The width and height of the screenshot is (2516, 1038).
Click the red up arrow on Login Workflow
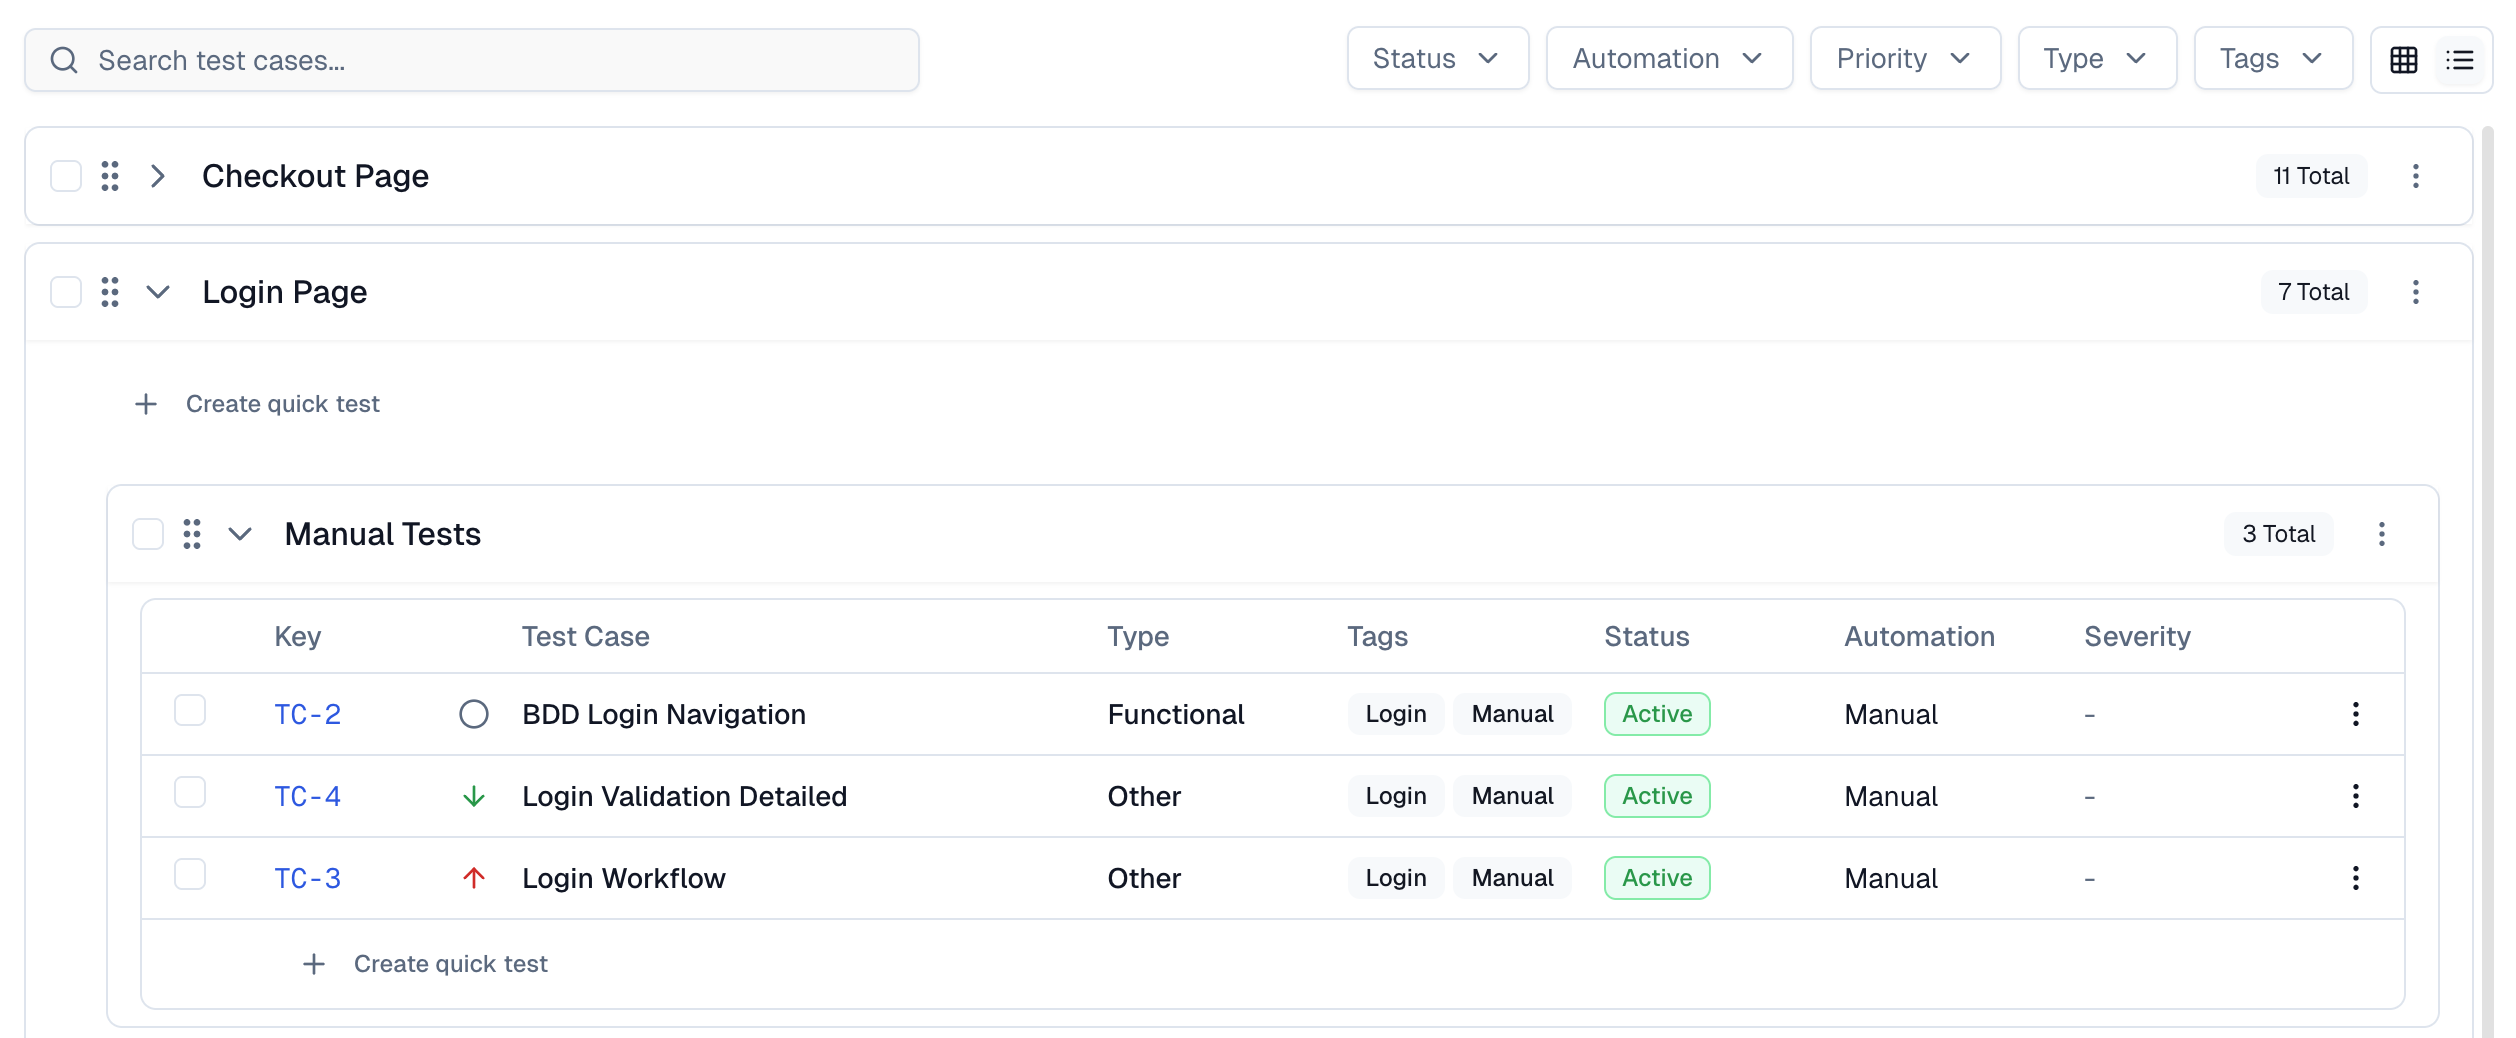[473, 878]
